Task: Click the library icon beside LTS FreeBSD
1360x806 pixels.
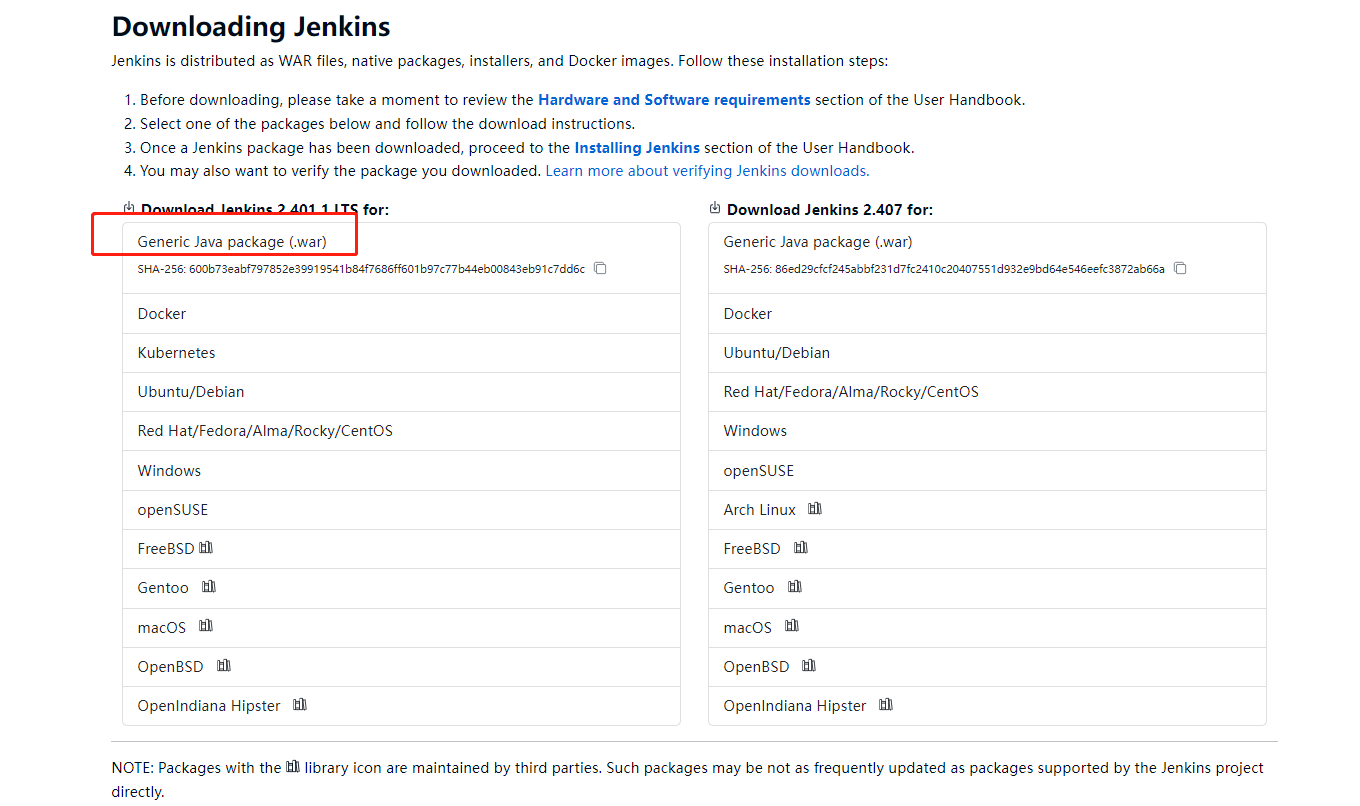Action: pyautogui.click(x=207, y=547)
